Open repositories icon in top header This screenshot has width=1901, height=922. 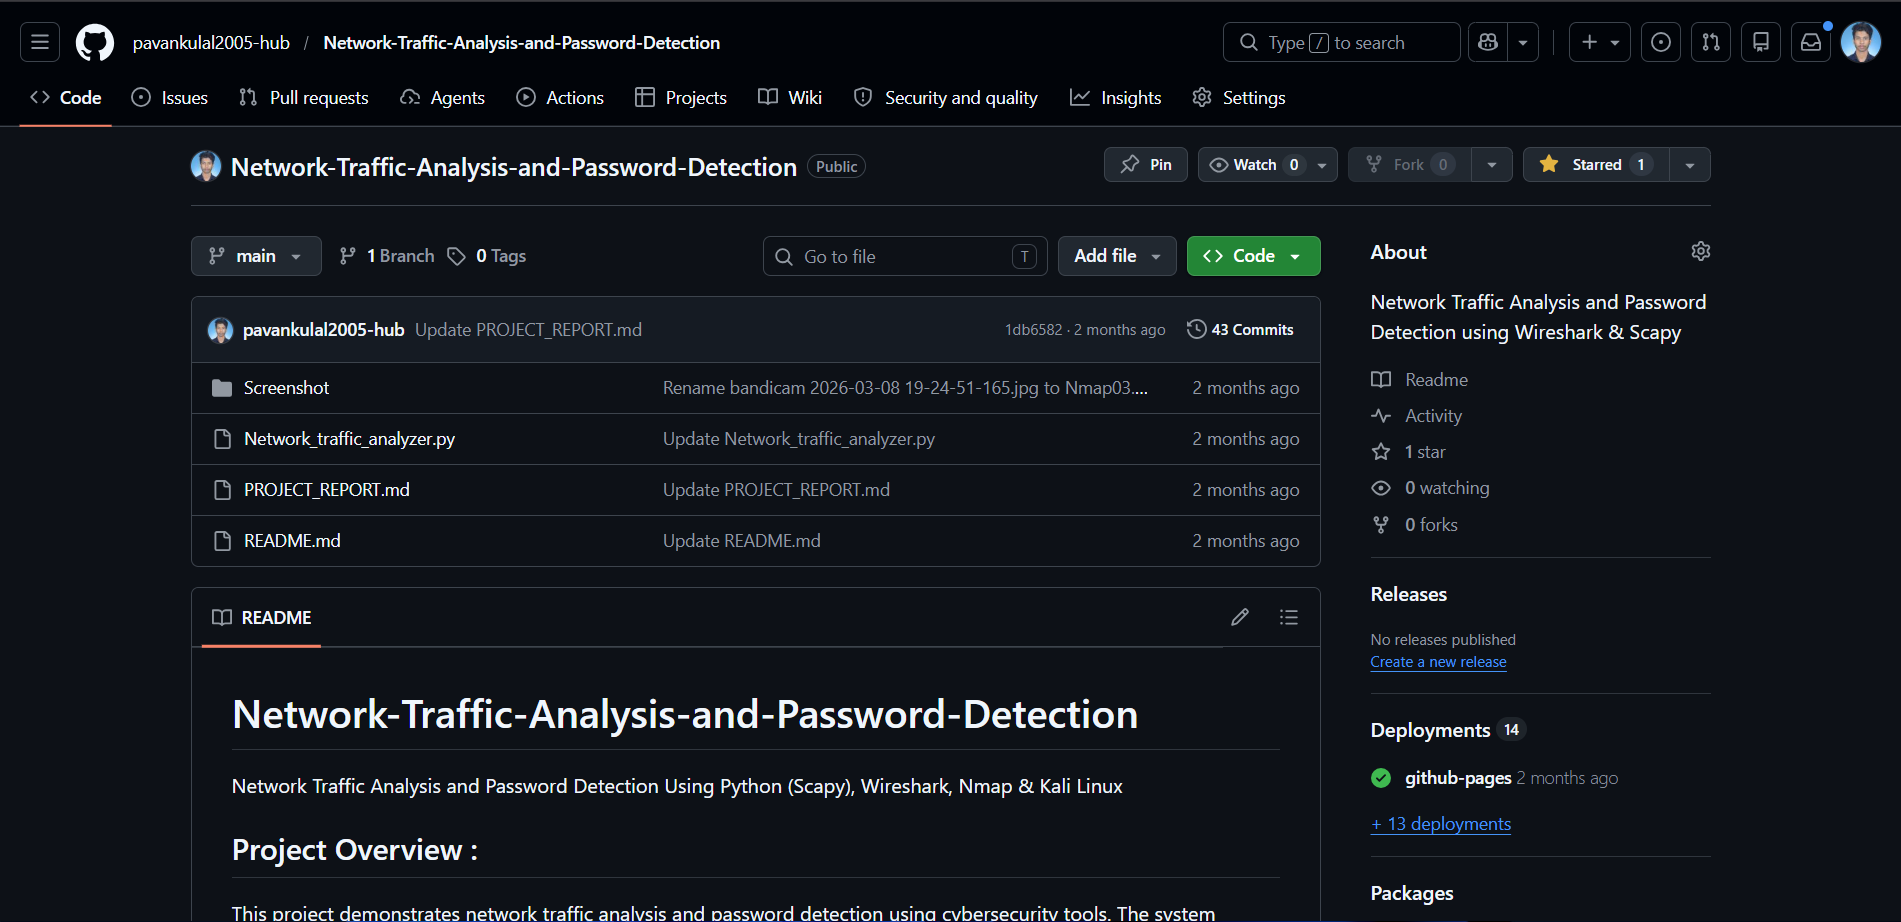pos(1761,42)
